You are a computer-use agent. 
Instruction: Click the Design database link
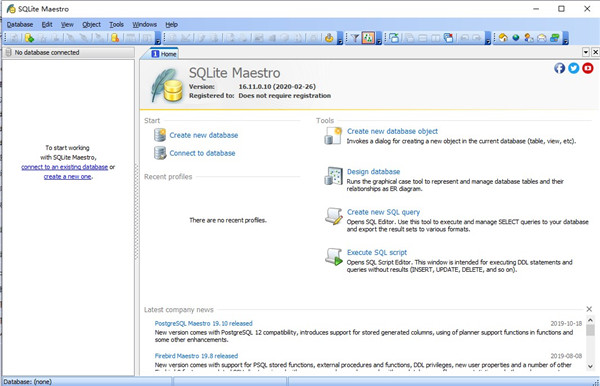[x=373, y=172]
